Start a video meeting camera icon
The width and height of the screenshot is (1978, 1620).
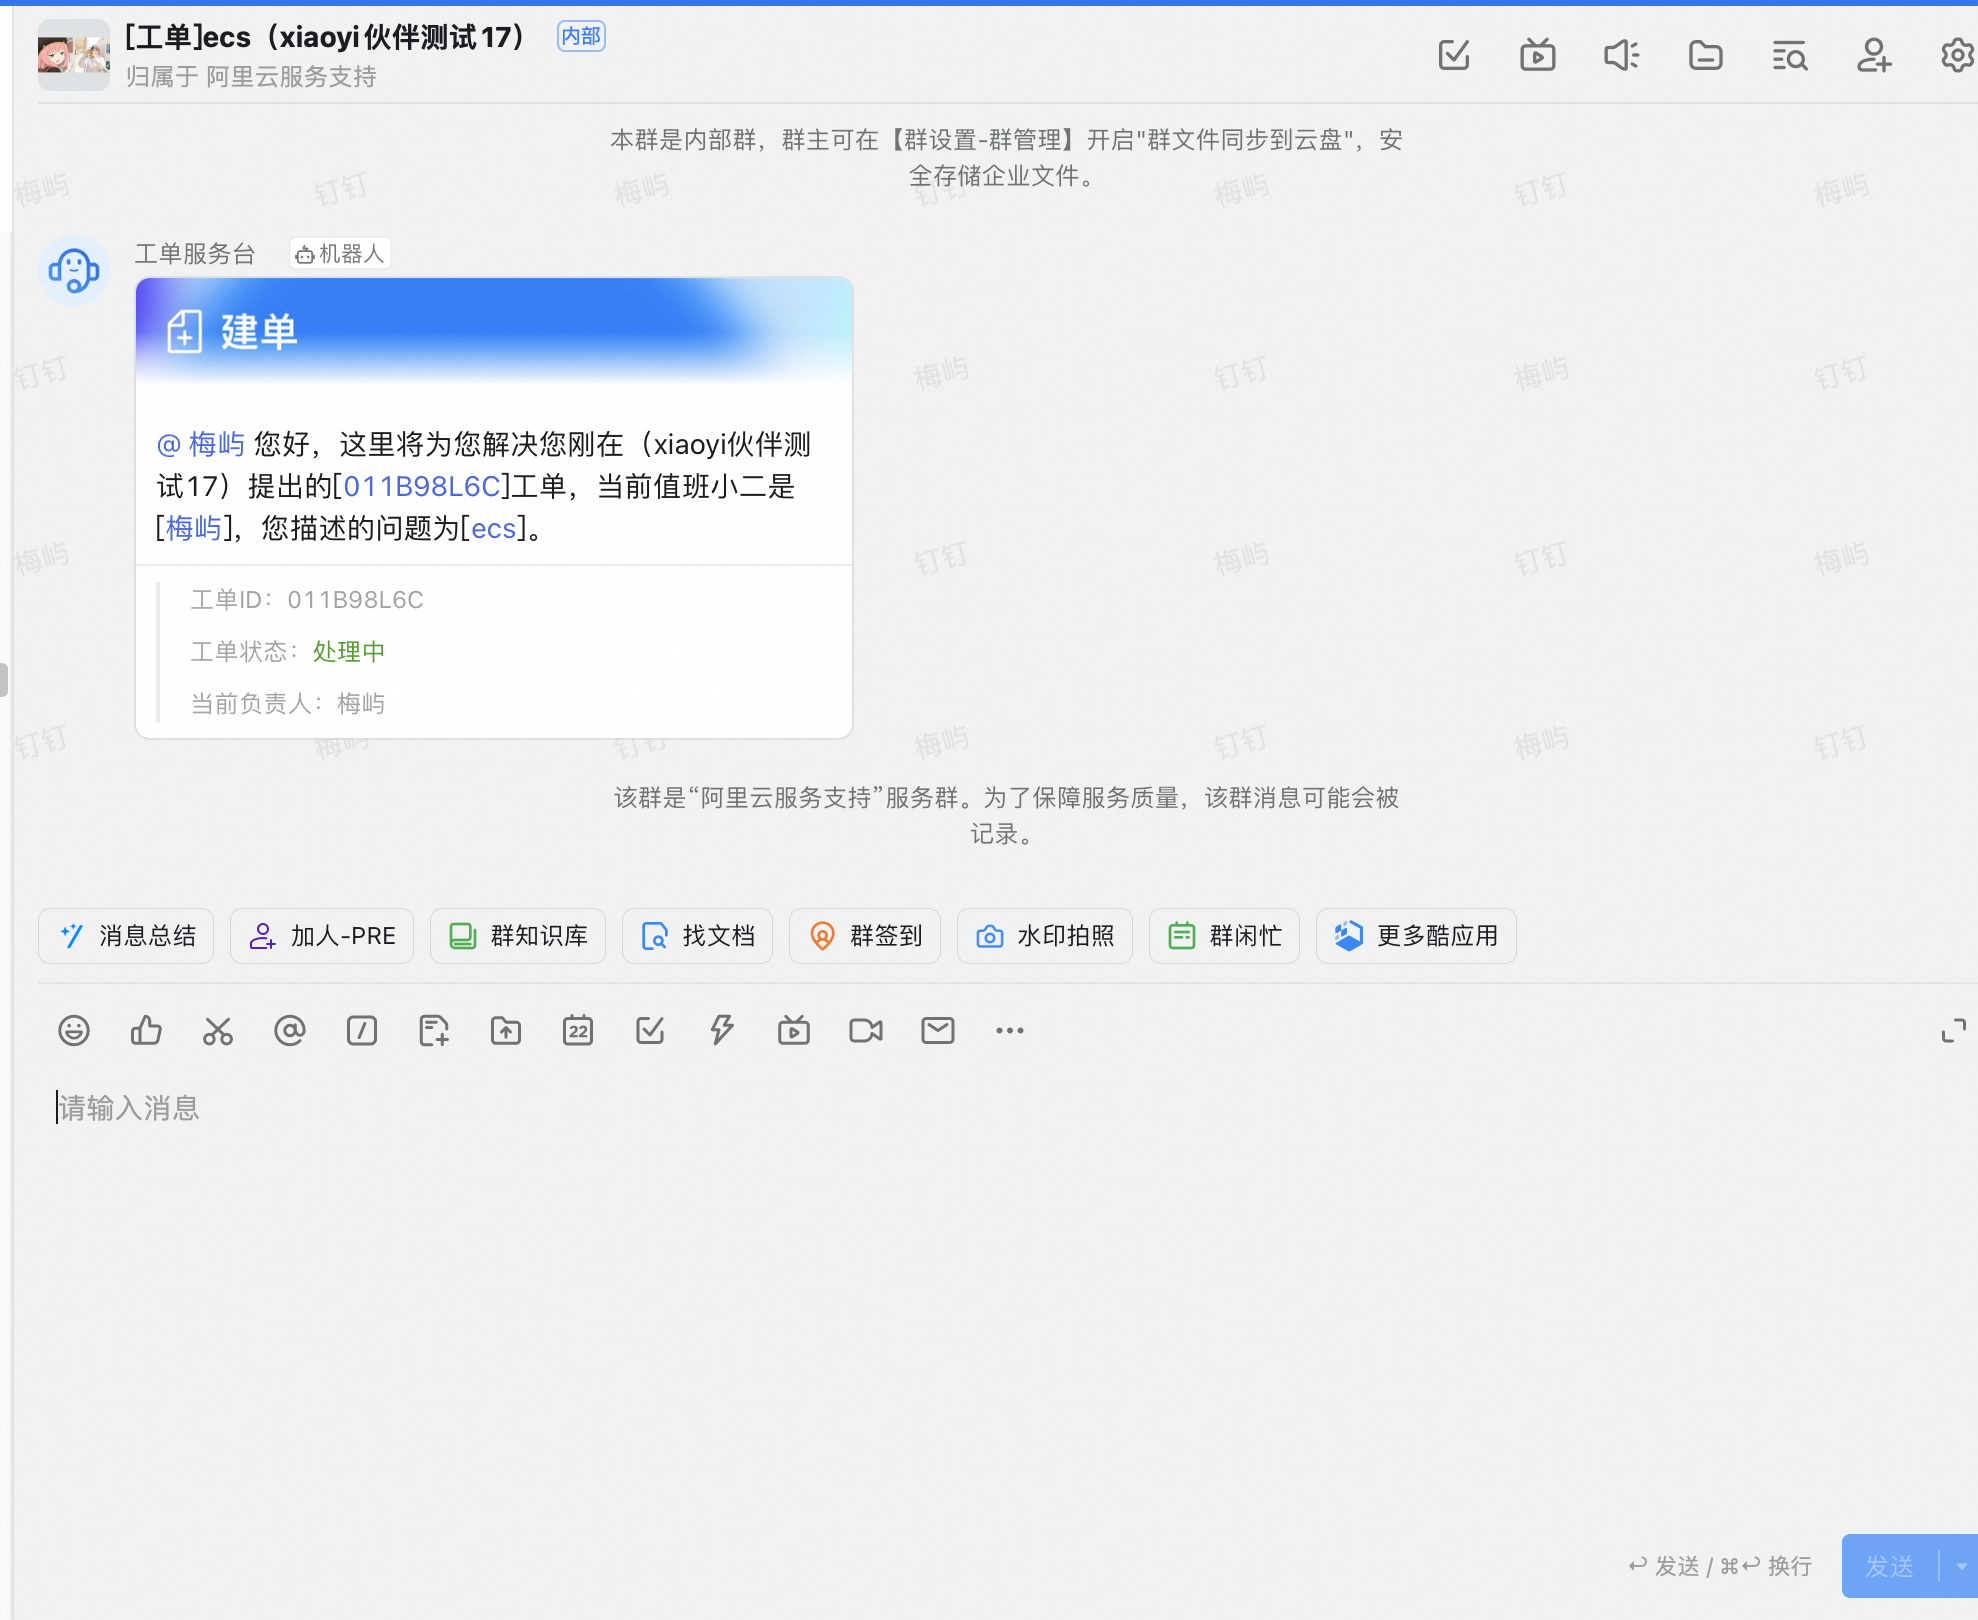point(866,1030)
